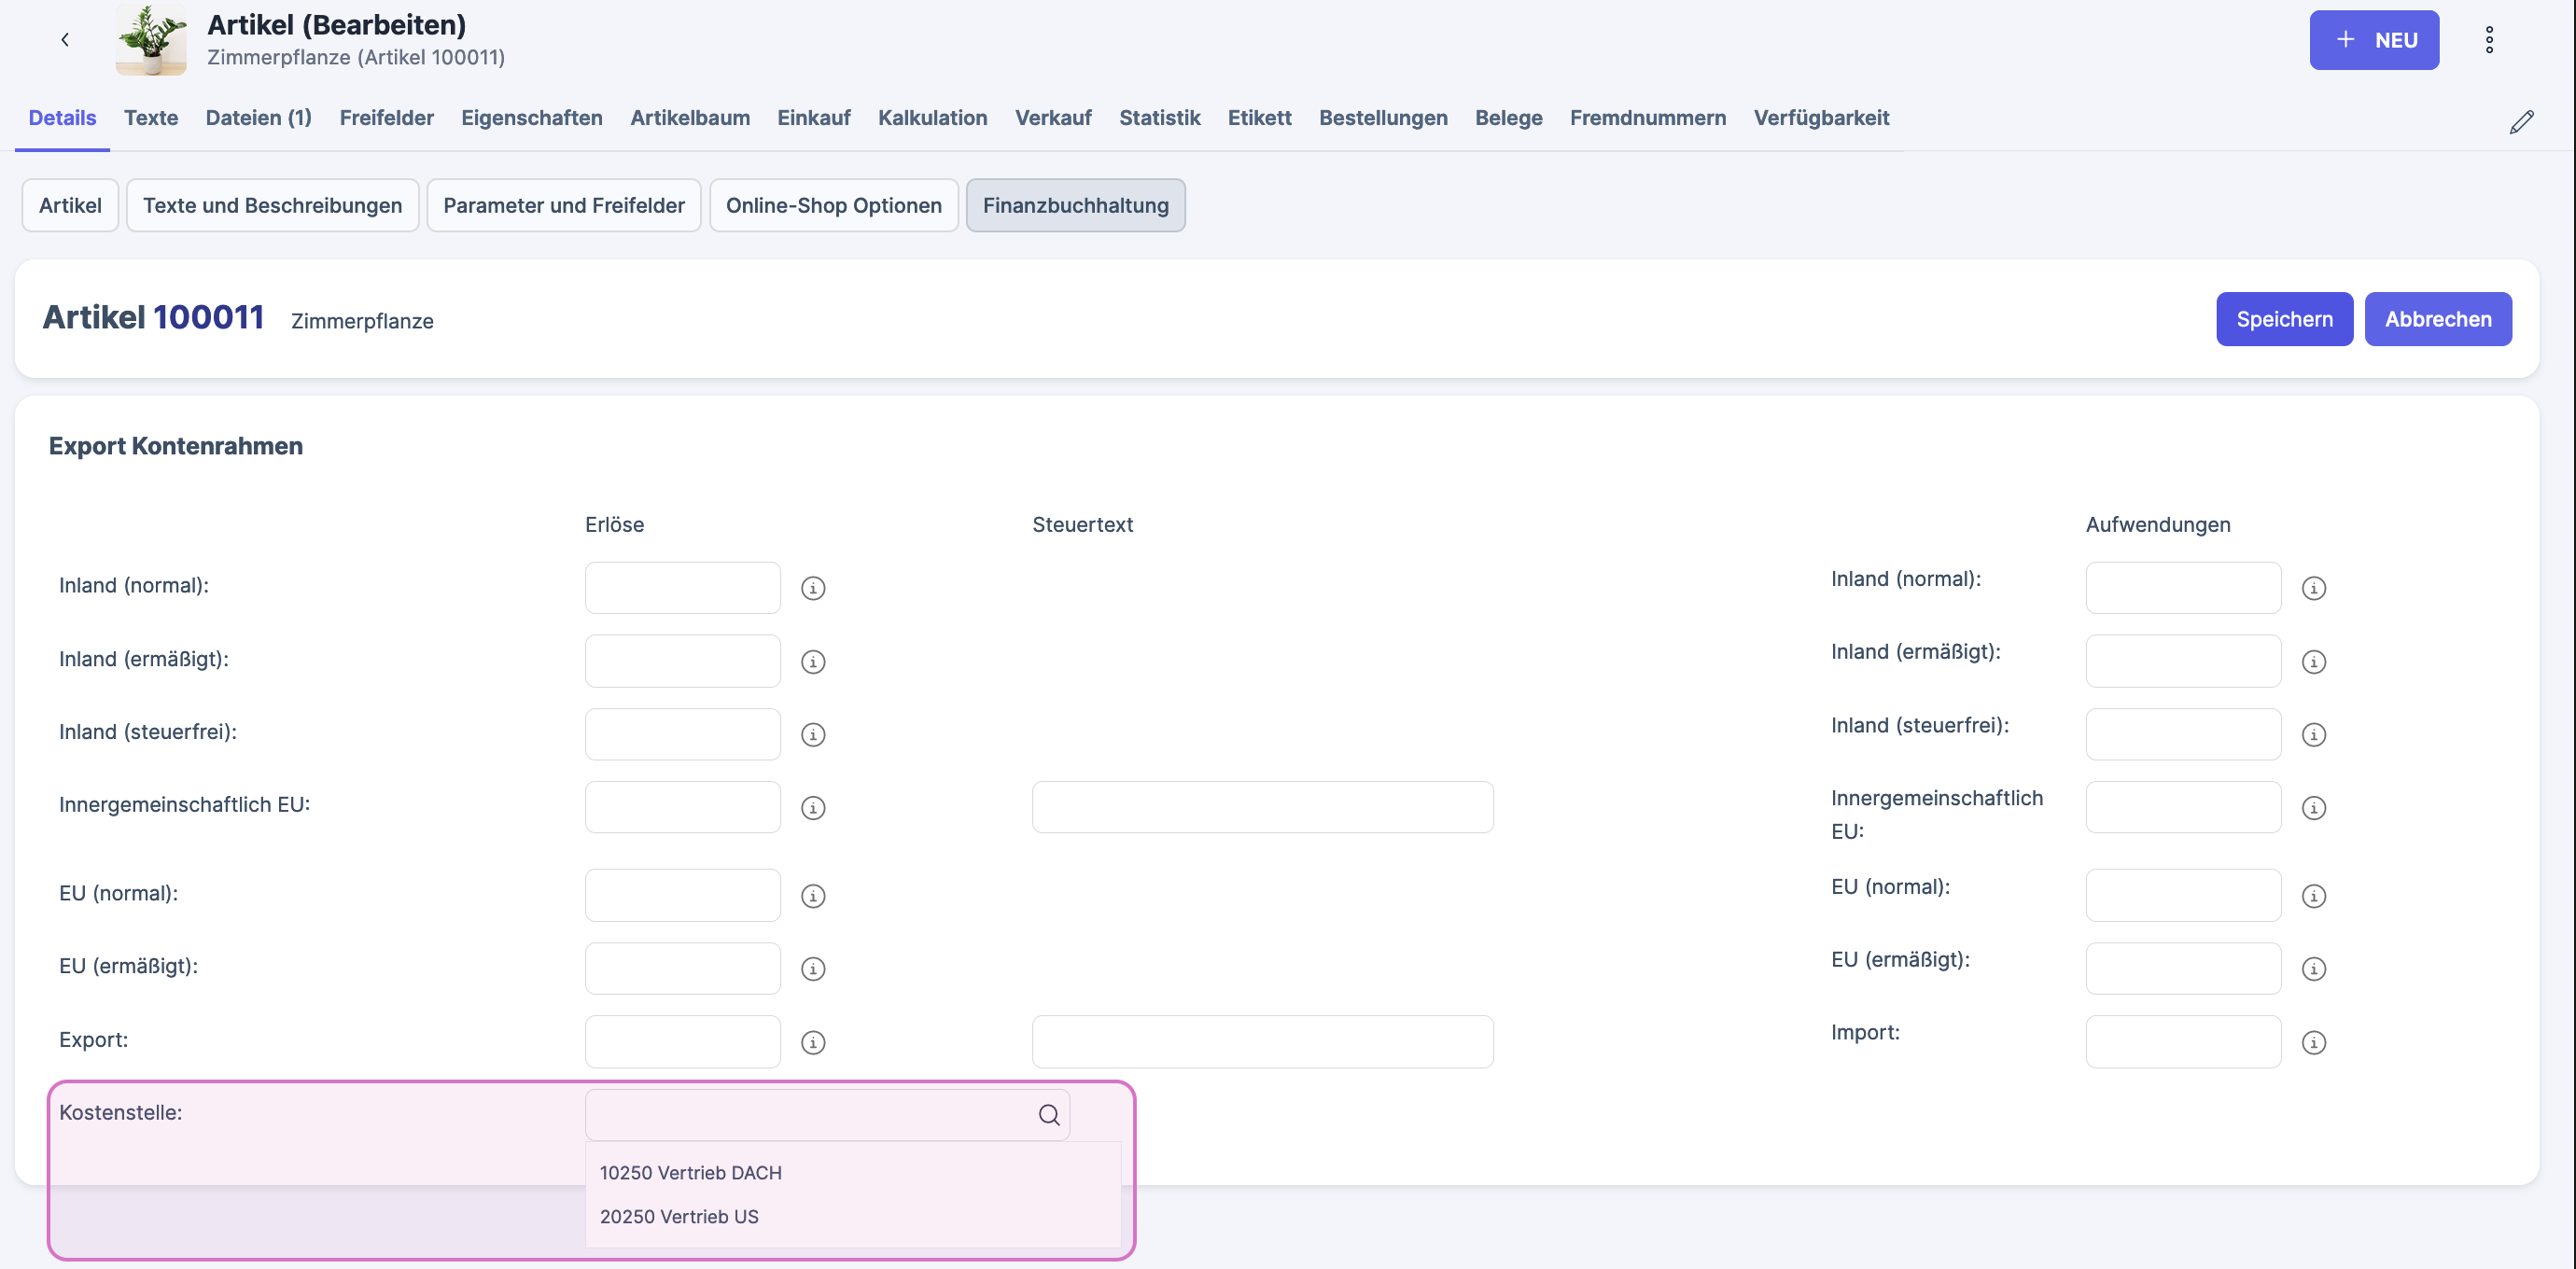The width and height of the screenshot is (2576, 1269).
Task: Open the three-dot more options menu
Action: click(x=2489, y=40)
